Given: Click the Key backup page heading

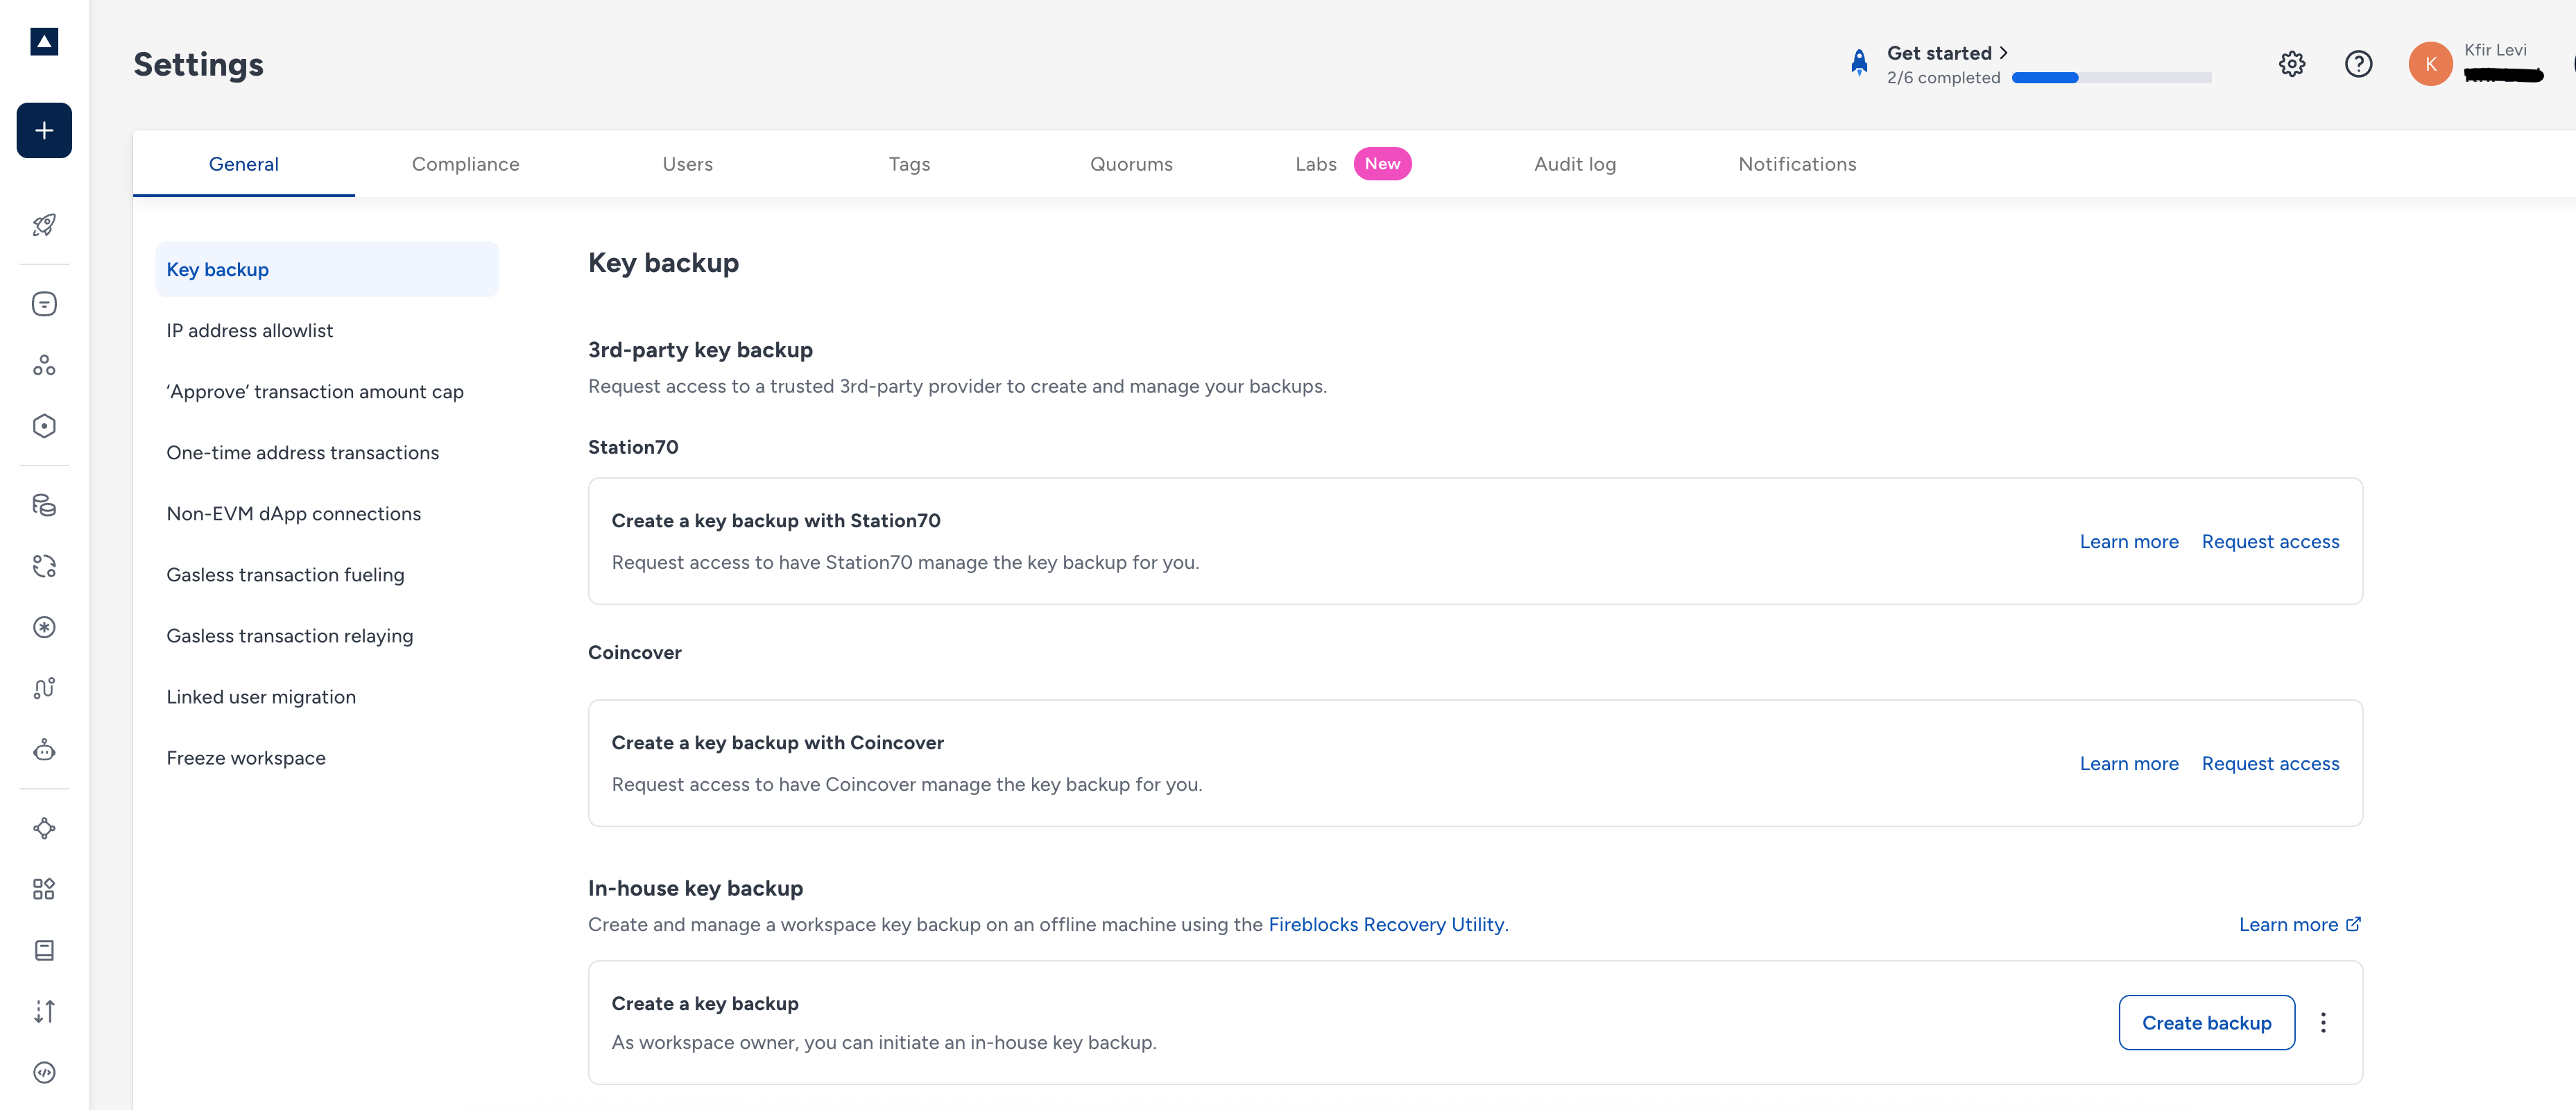Looking at the screenshot, I should 663,262.
